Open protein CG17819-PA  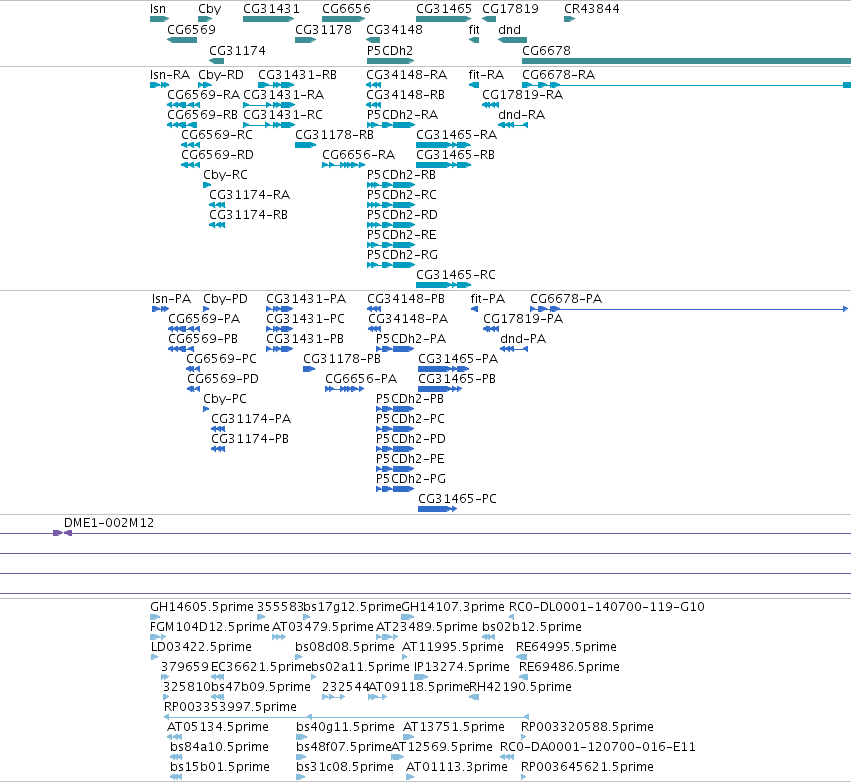[x=491, y=329]
